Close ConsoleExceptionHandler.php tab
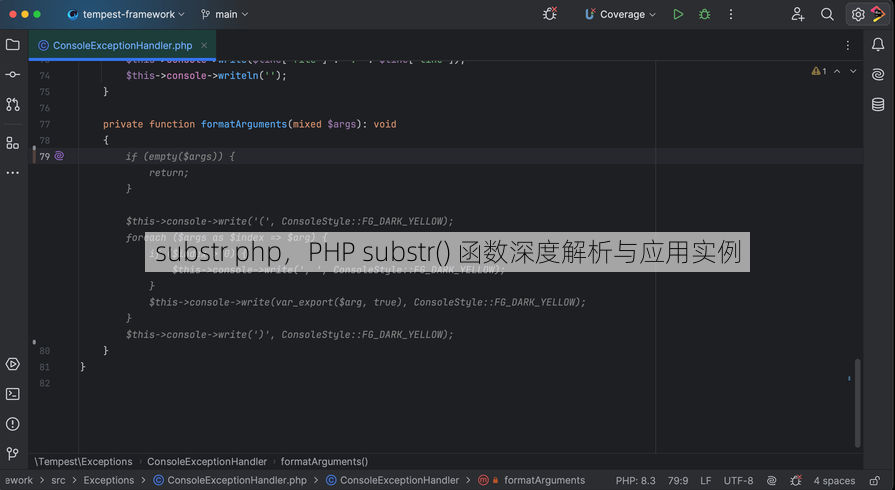This screenshot has height=490, width=895. (x=204, y=45)
